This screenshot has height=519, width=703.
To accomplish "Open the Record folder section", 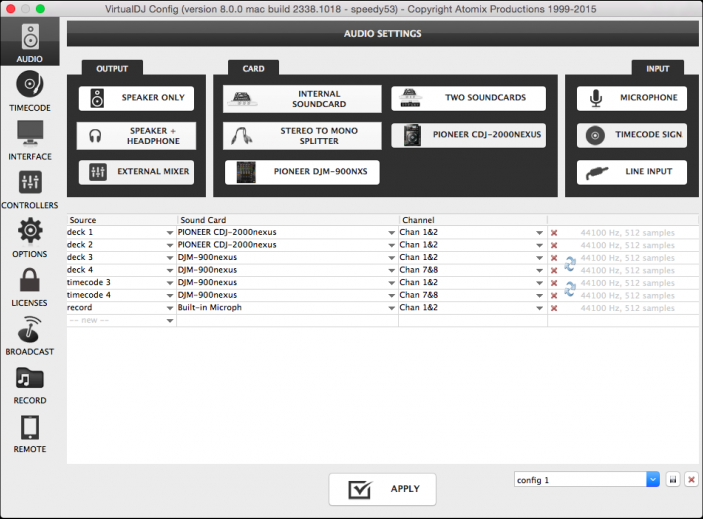I will coord(30,385).
